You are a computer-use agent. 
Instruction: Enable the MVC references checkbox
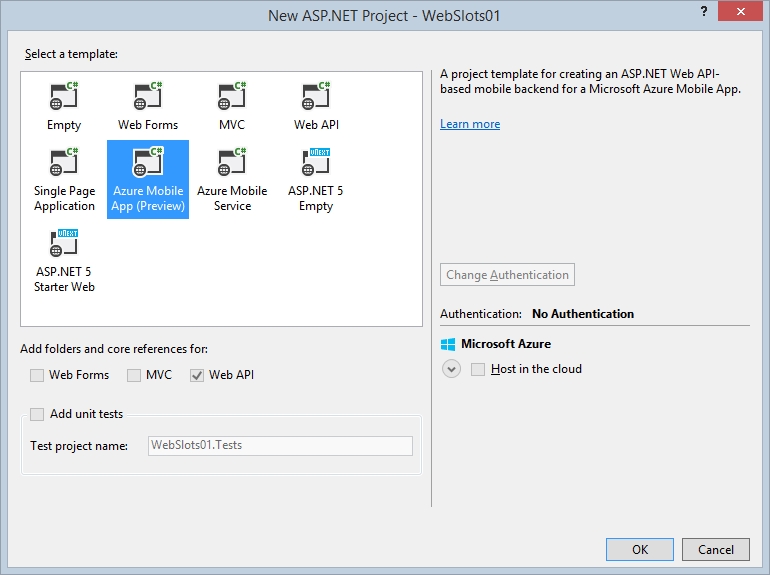pos(134,375)
